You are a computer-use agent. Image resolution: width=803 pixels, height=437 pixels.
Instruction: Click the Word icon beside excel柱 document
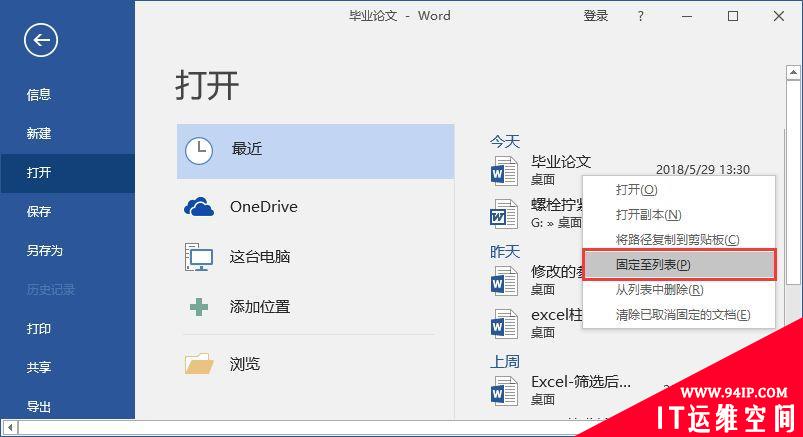point(504,324)
